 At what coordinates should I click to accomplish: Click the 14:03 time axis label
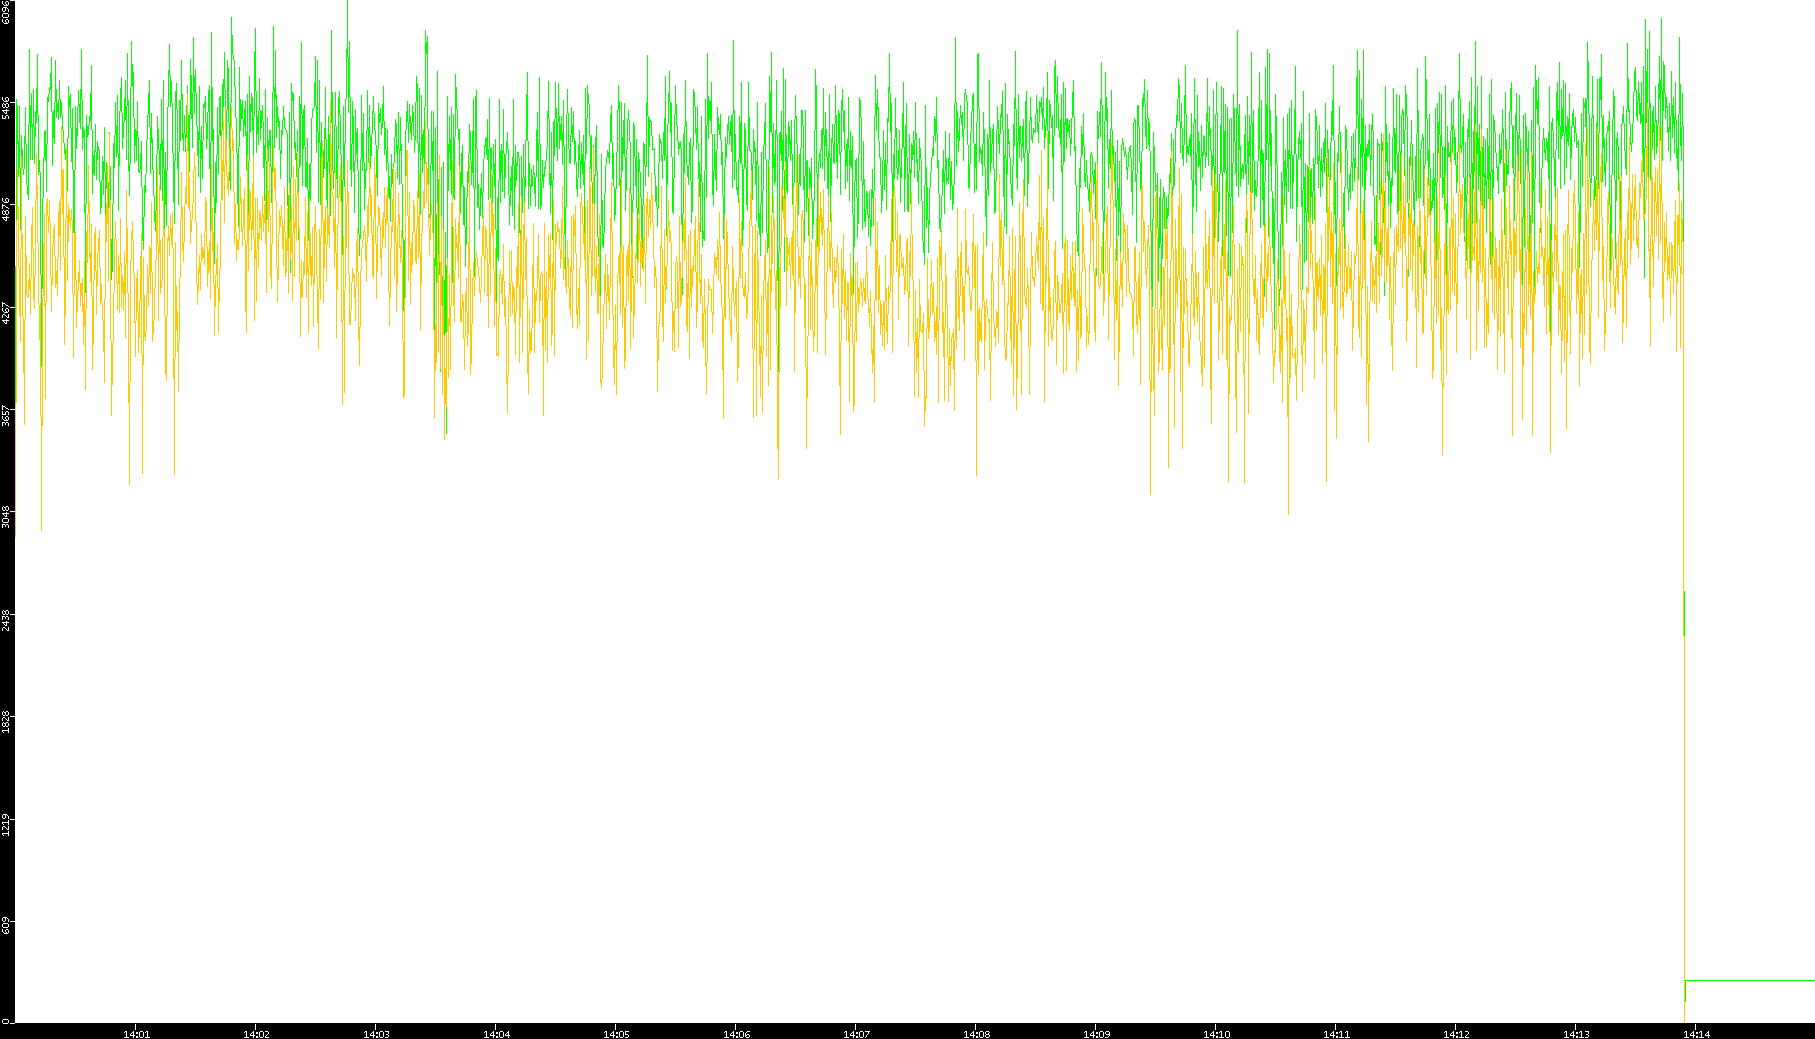[376, 1034]
